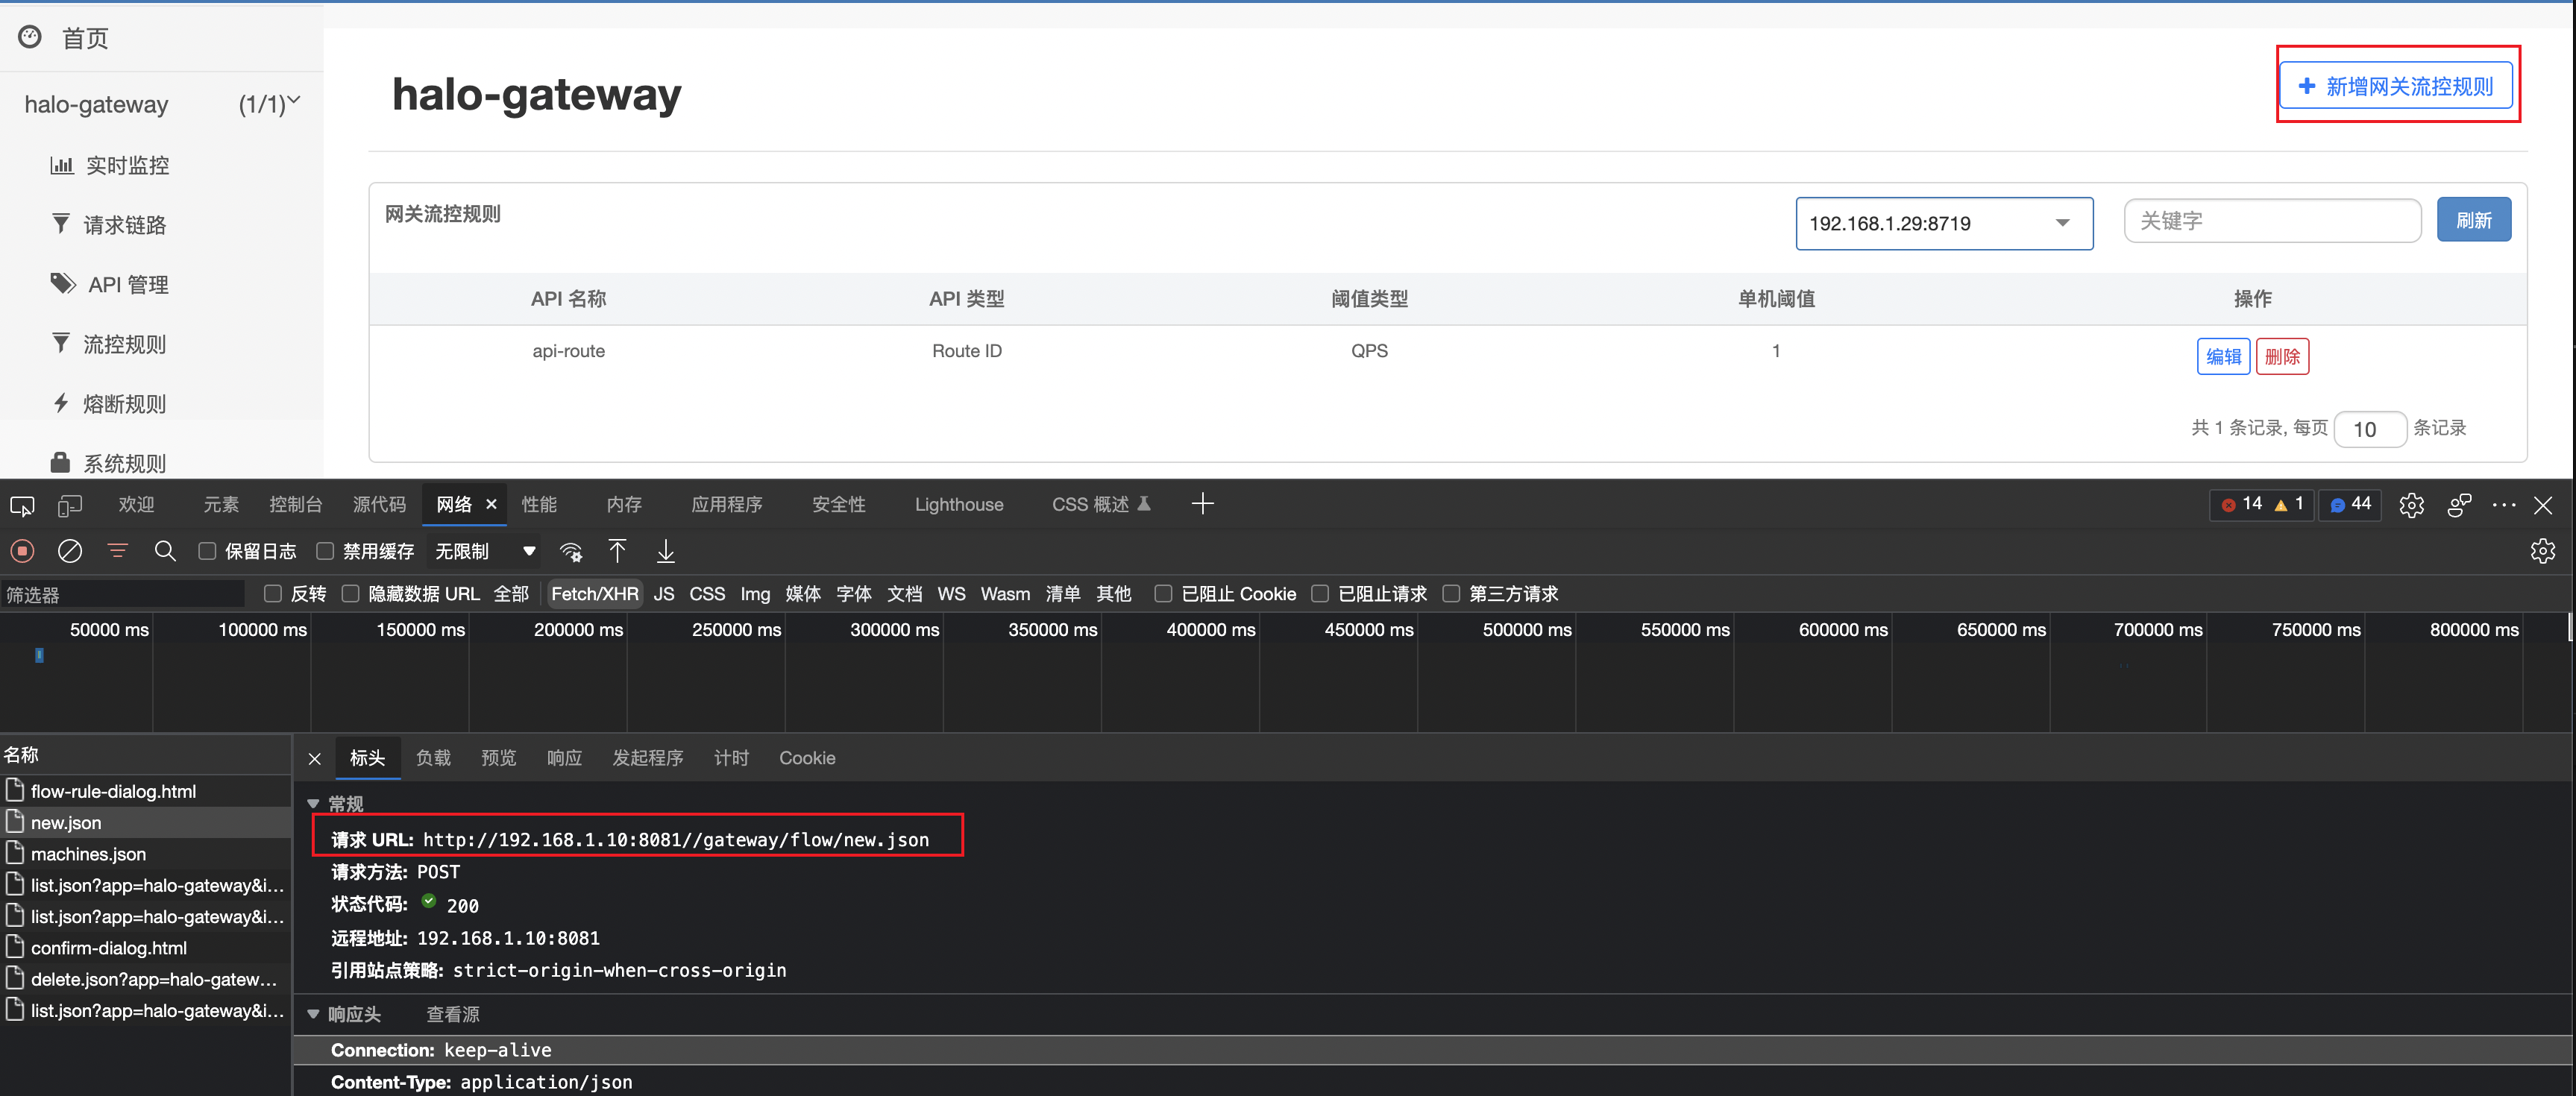Toggle the network filter funnel icon

click(x=117, y=551)
